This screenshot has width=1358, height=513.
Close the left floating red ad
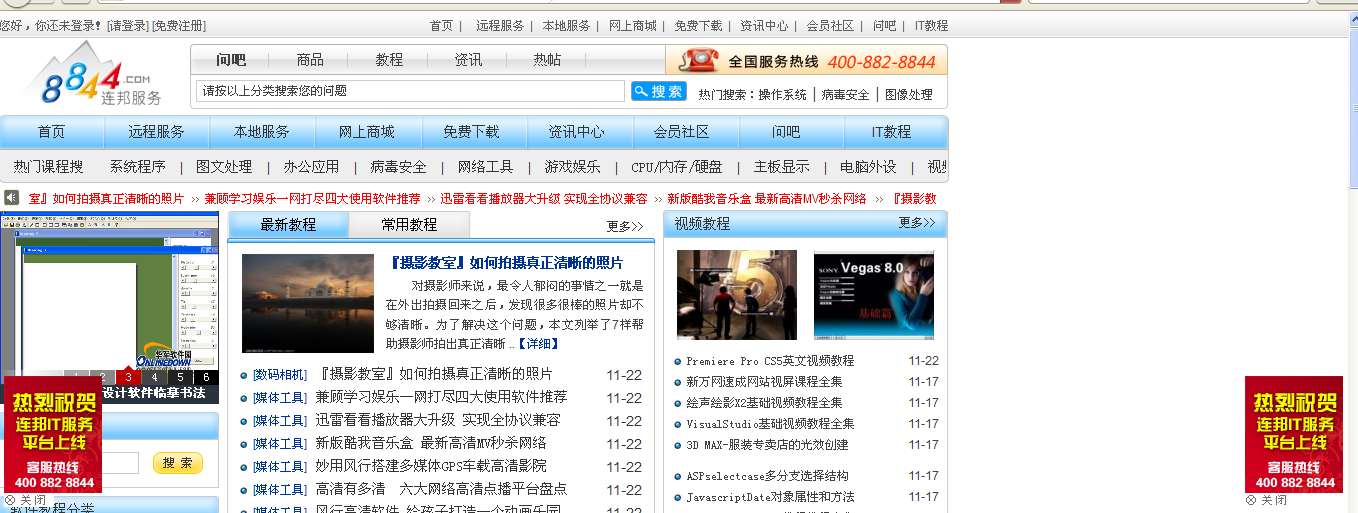point(25,500)
